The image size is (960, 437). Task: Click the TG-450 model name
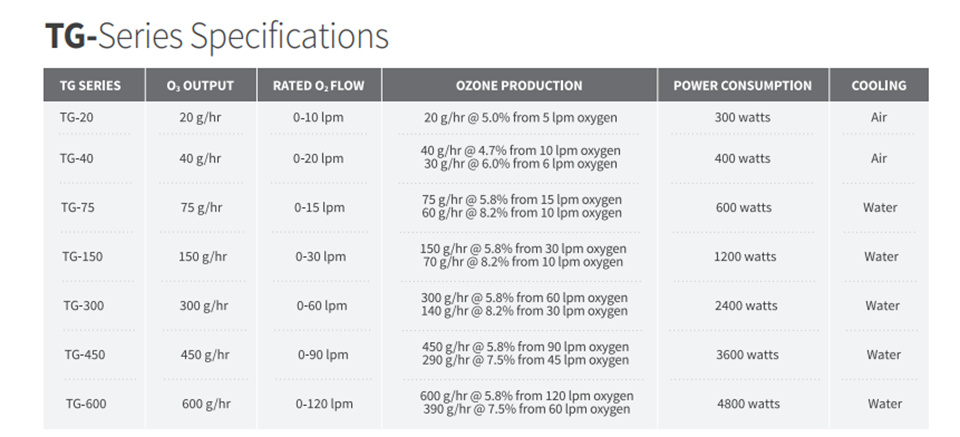click(85, 354)
